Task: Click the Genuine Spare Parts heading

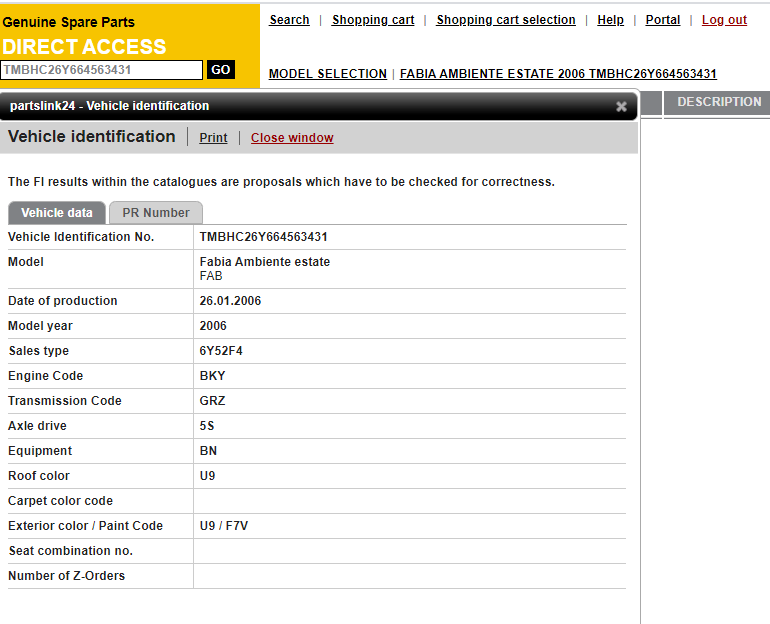Action: tap(68, 23)
